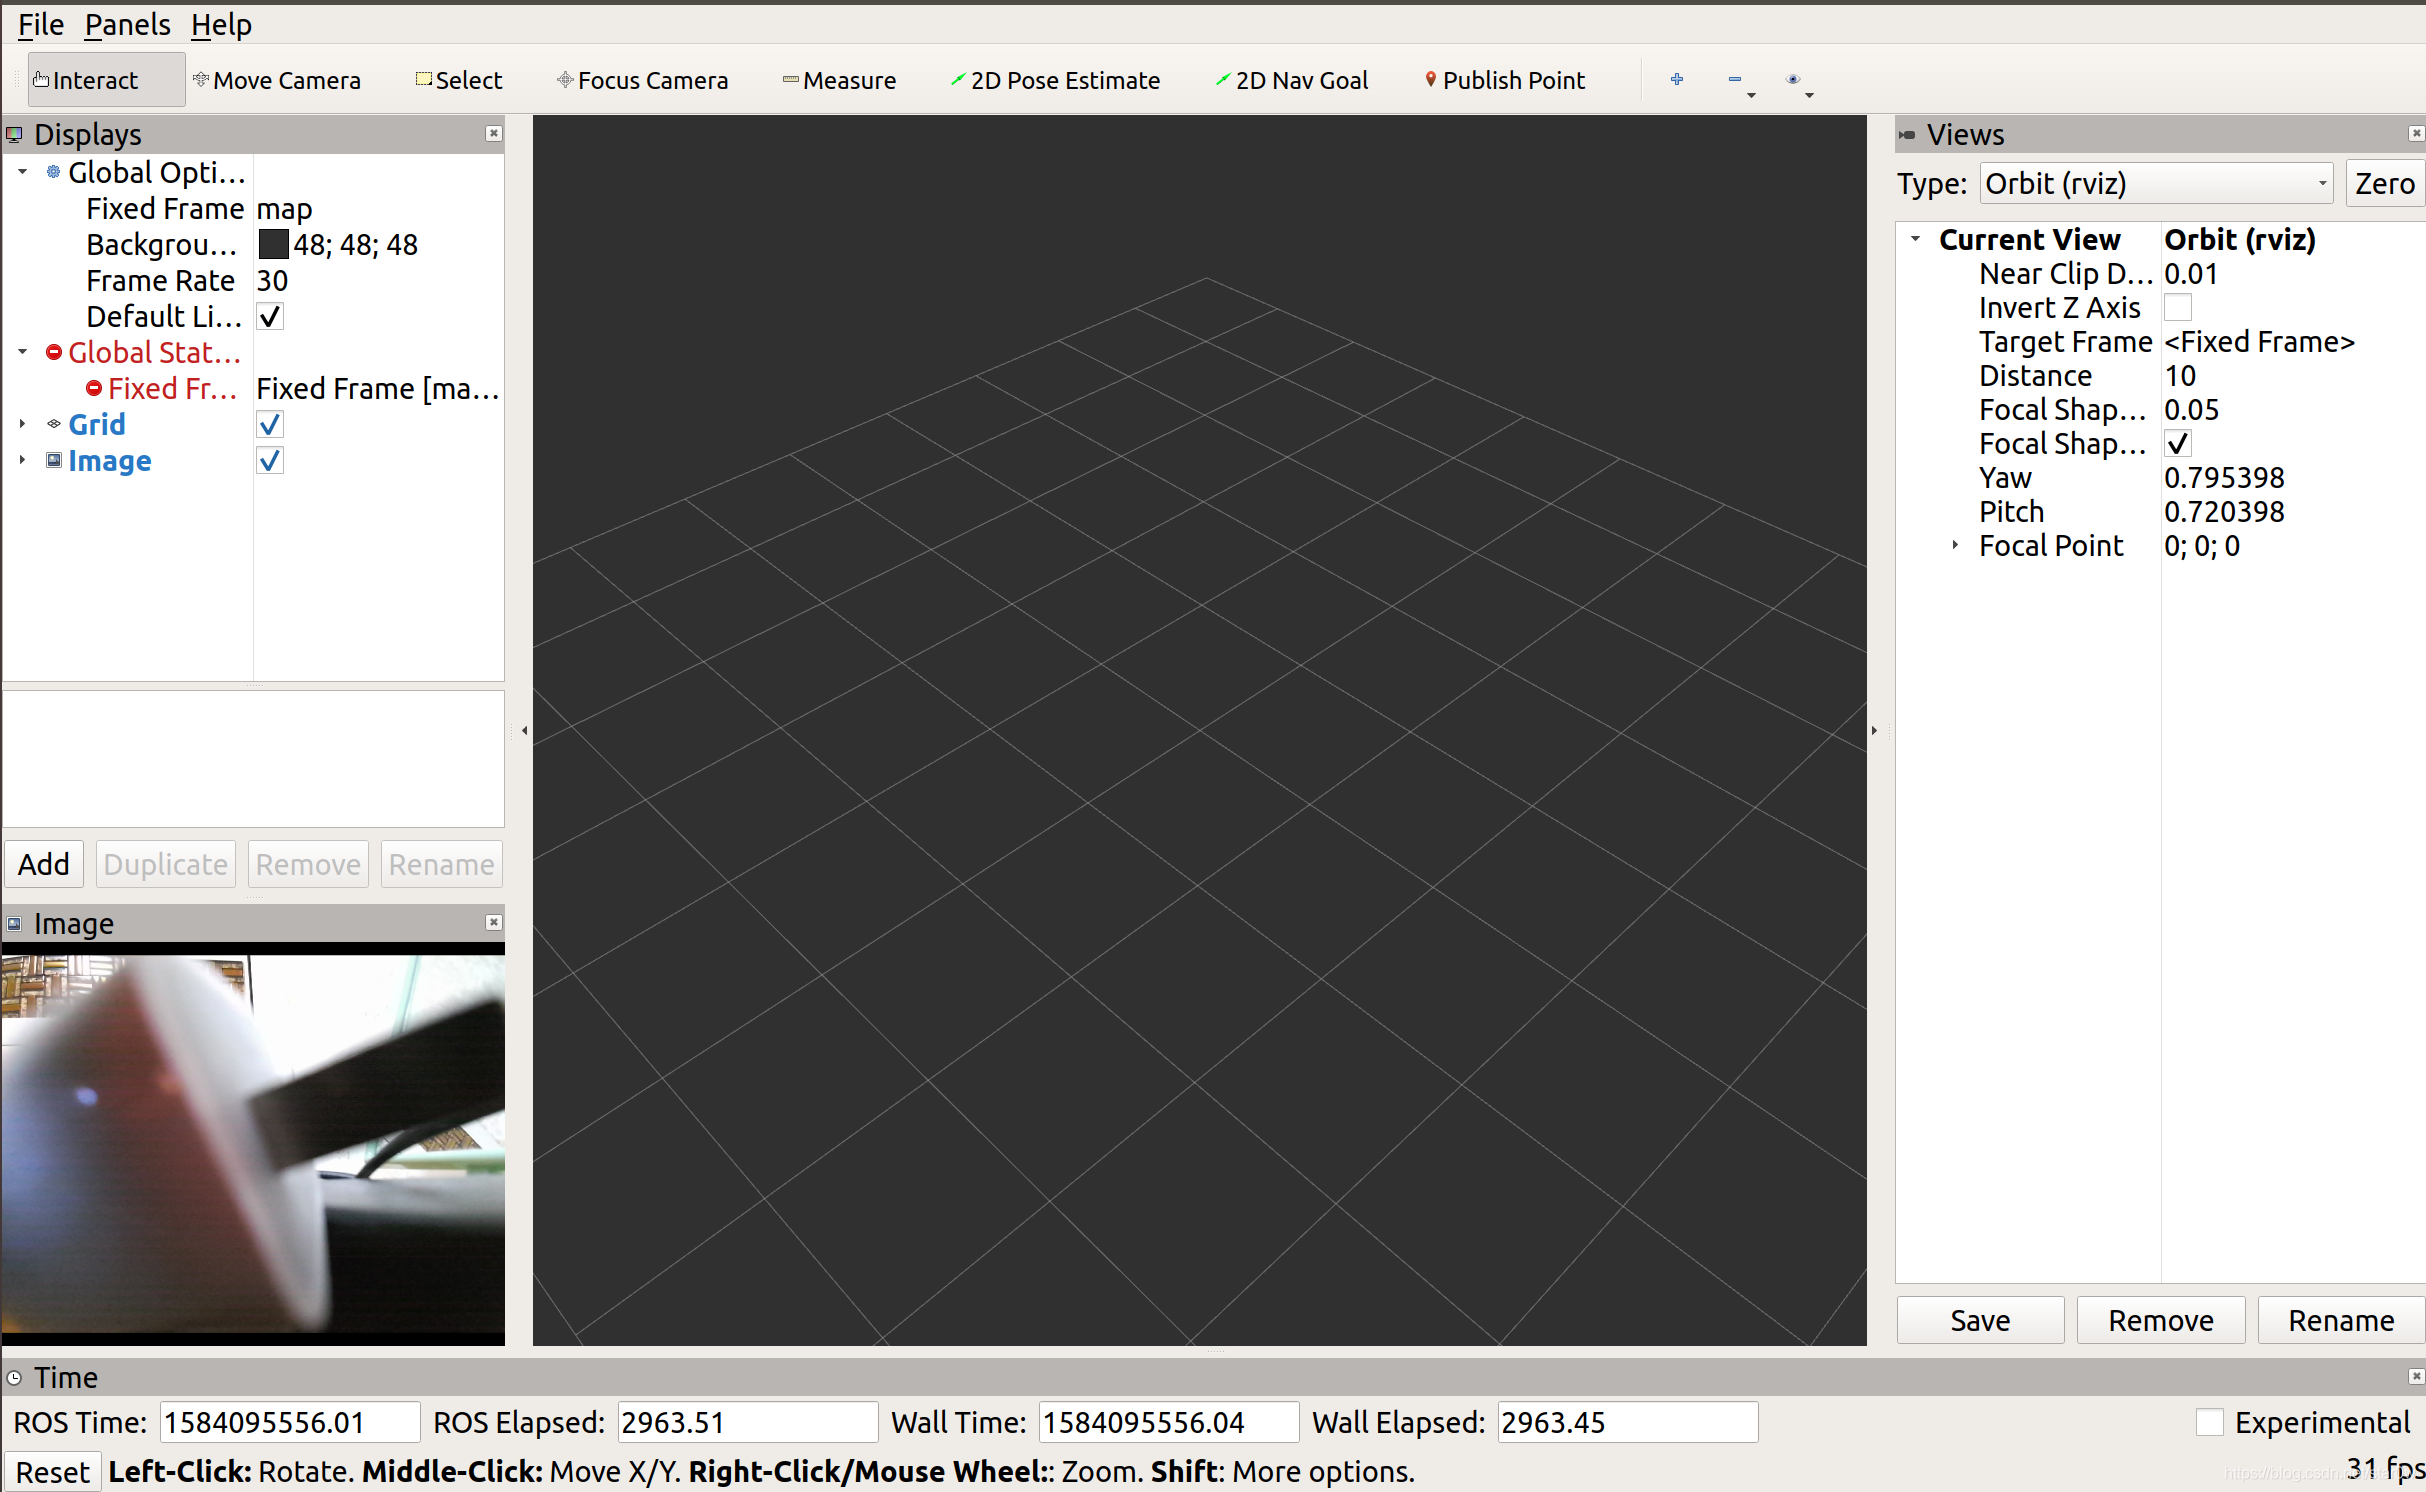Enable Default Light checkbox
The width and height of the screenshot is (2426, 1492).
point(269,315)
